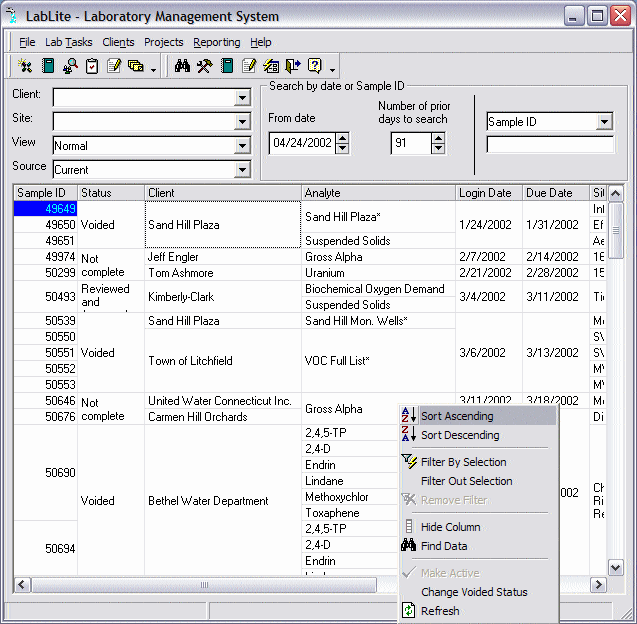This screenshot has height=624, width=637.
Task: Open the Lab Tasks menu
Action: [68, 42]
